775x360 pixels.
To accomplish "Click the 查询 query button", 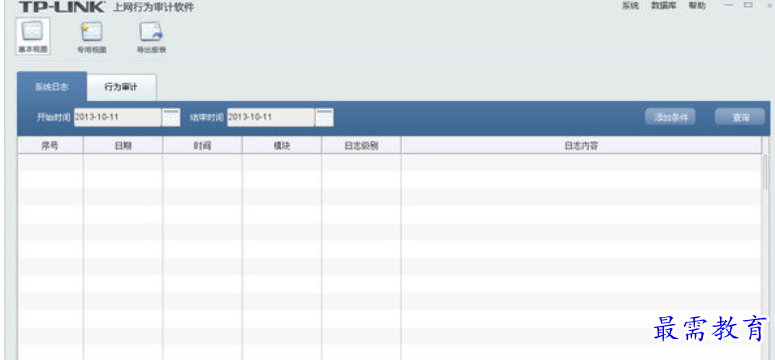I will coord(740,117).
